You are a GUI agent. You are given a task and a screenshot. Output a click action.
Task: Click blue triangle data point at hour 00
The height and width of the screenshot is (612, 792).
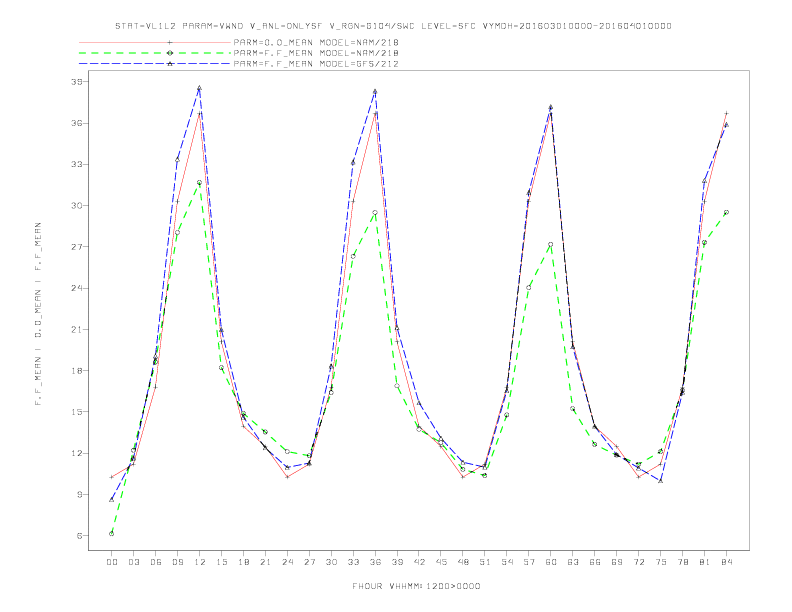112,499
